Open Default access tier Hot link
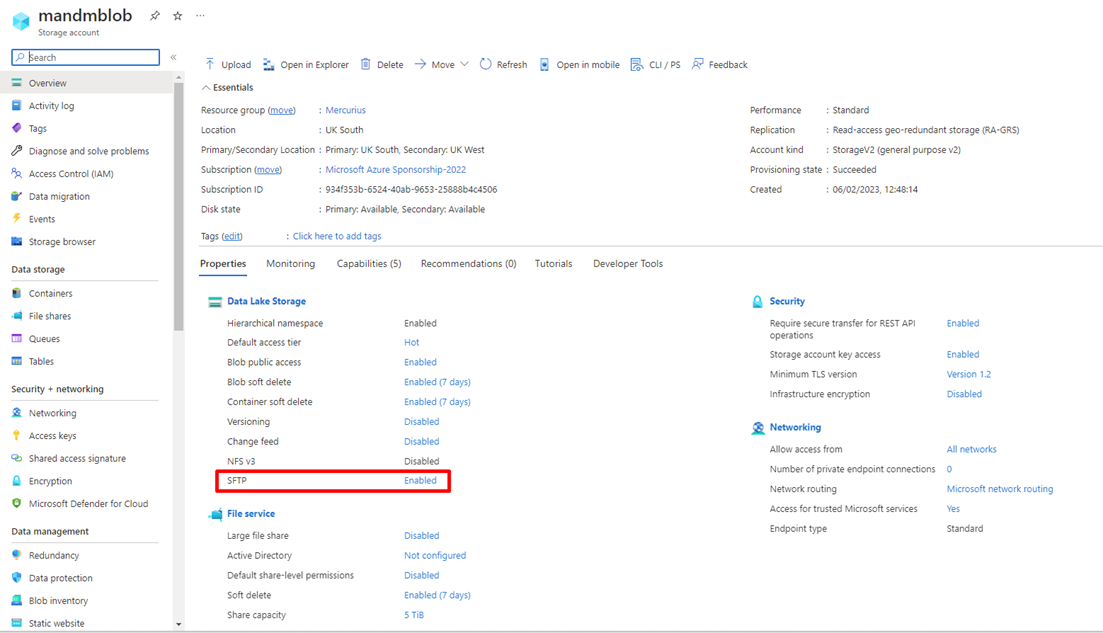 (412, 343)
